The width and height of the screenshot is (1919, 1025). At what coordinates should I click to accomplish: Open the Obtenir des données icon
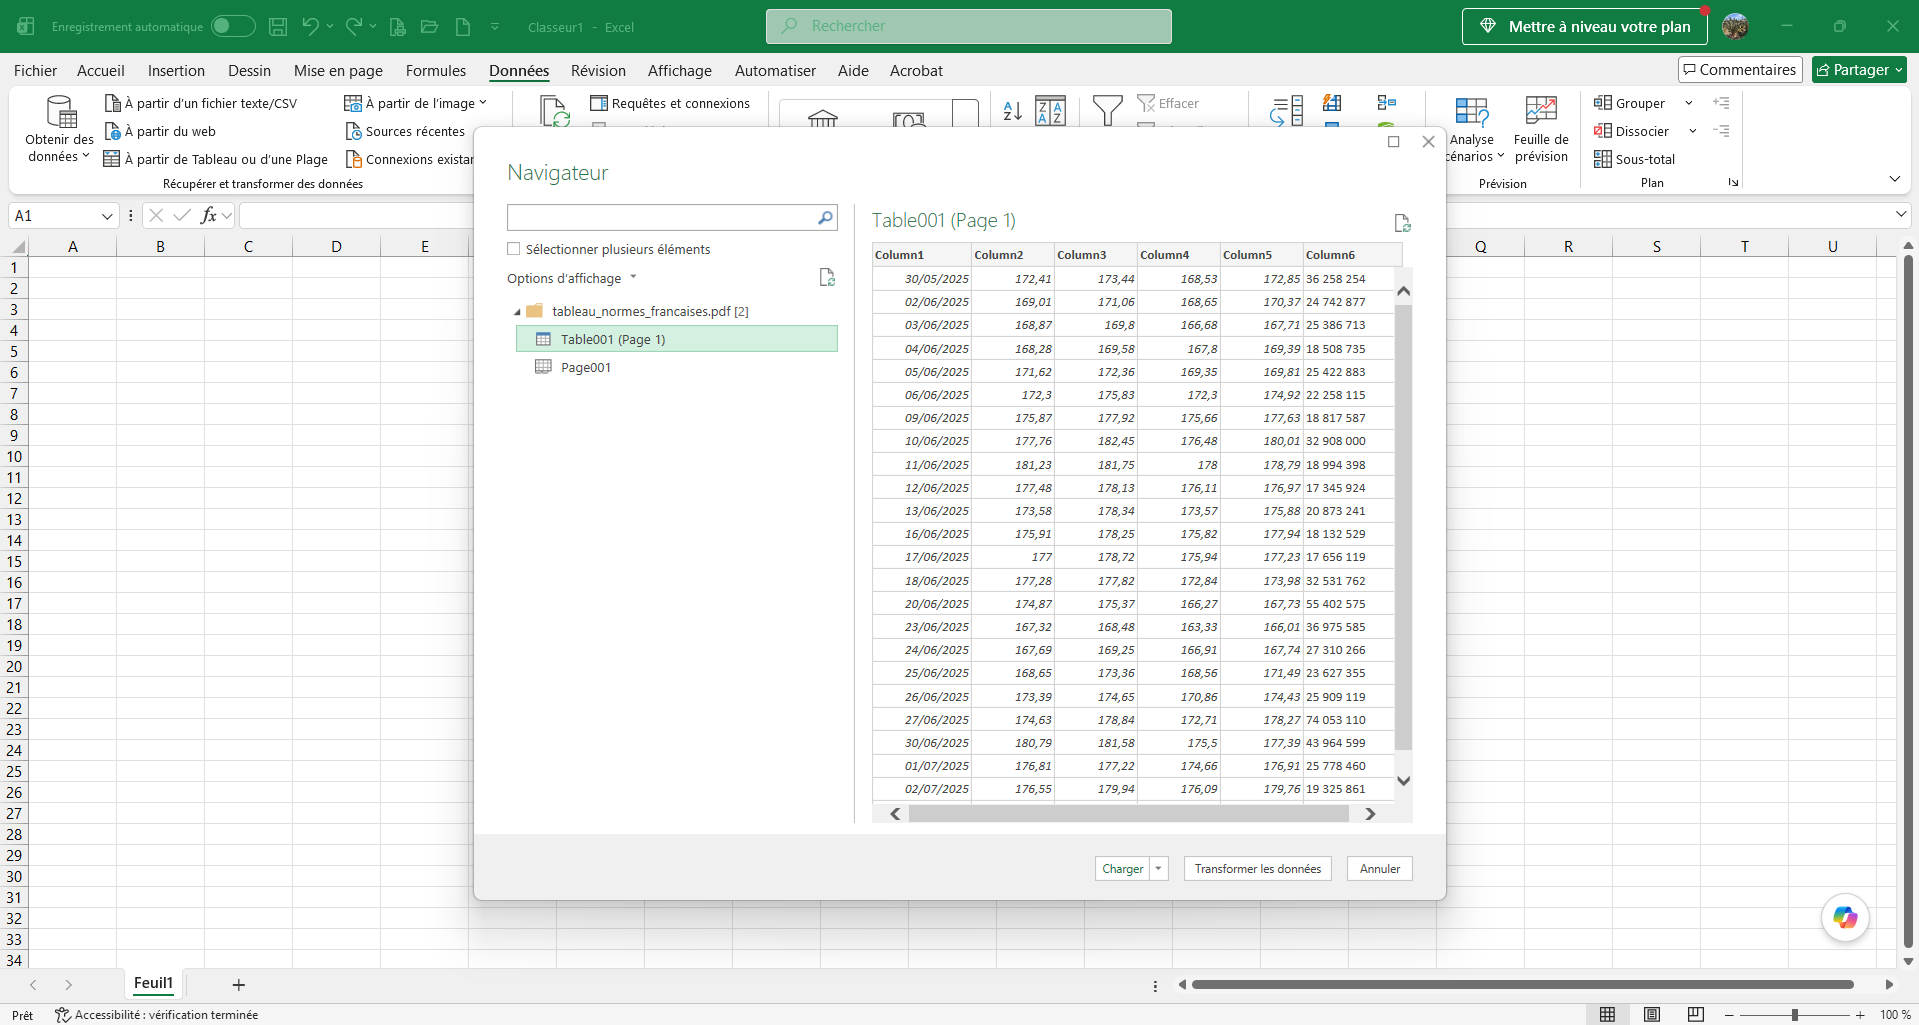60,130
